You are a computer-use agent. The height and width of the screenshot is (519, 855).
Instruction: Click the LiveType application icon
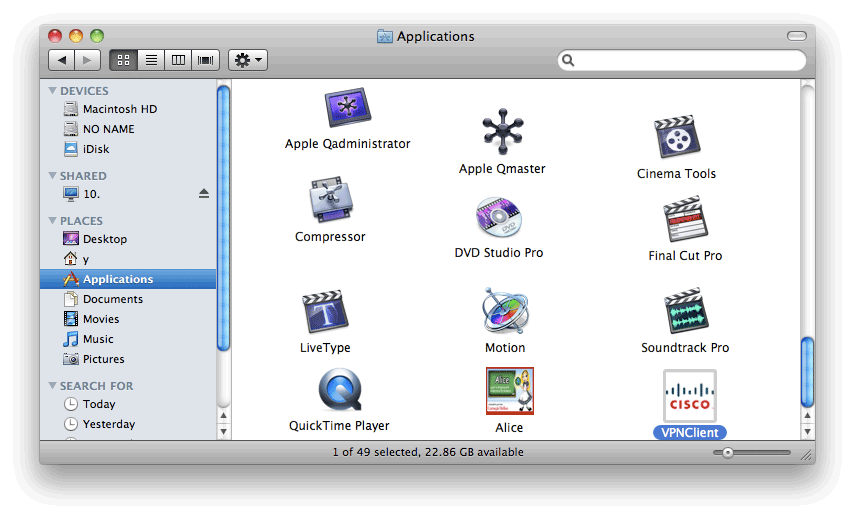click(x=325, y=311)
